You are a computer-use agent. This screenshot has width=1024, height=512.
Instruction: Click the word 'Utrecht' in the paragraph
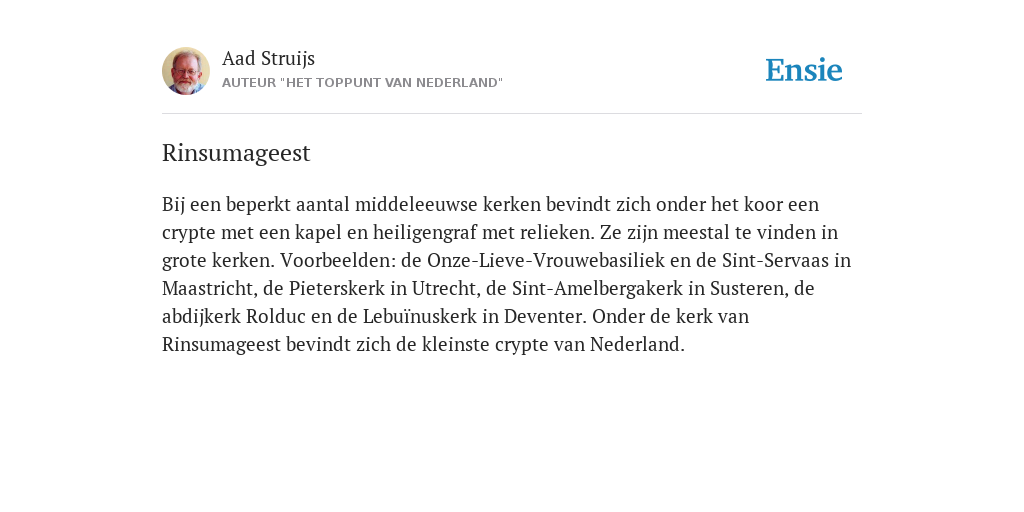coord(443,288)
